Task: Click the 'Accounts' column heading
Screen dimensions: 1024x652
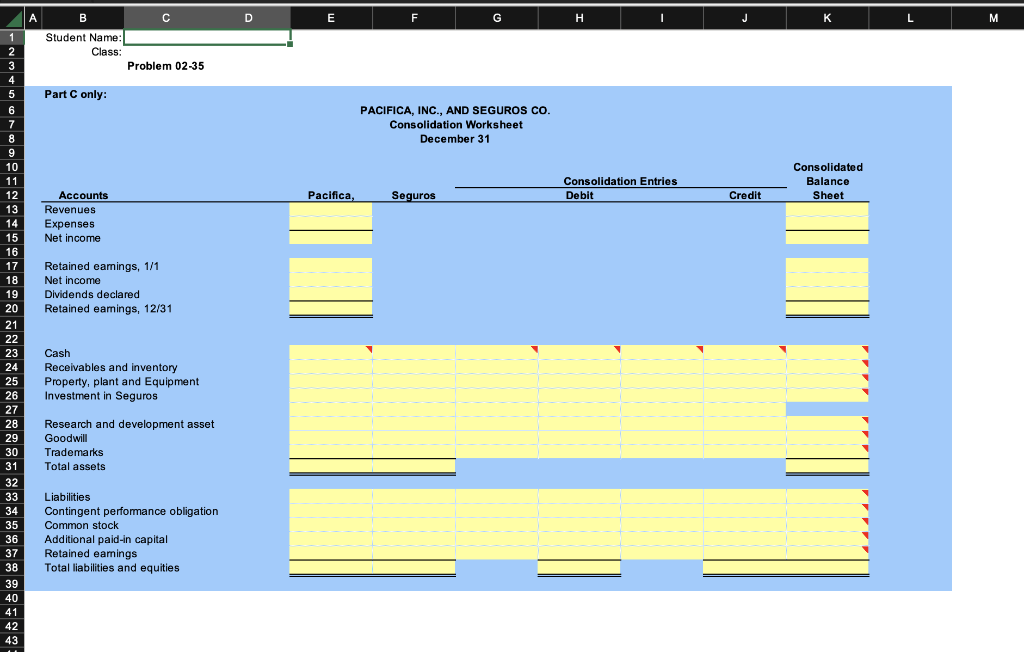Action: tap(84, 195)
